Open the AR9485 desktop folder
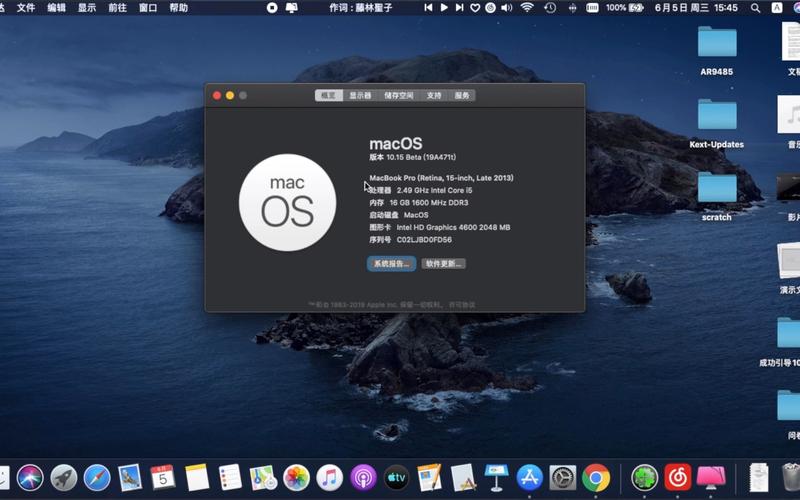Viewport: 800px width, 500px height. 717,51
